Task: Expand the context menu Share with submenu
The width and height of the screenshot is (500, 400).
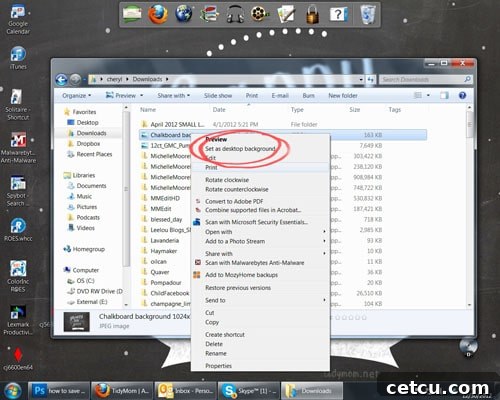Action: pos(260,254)
